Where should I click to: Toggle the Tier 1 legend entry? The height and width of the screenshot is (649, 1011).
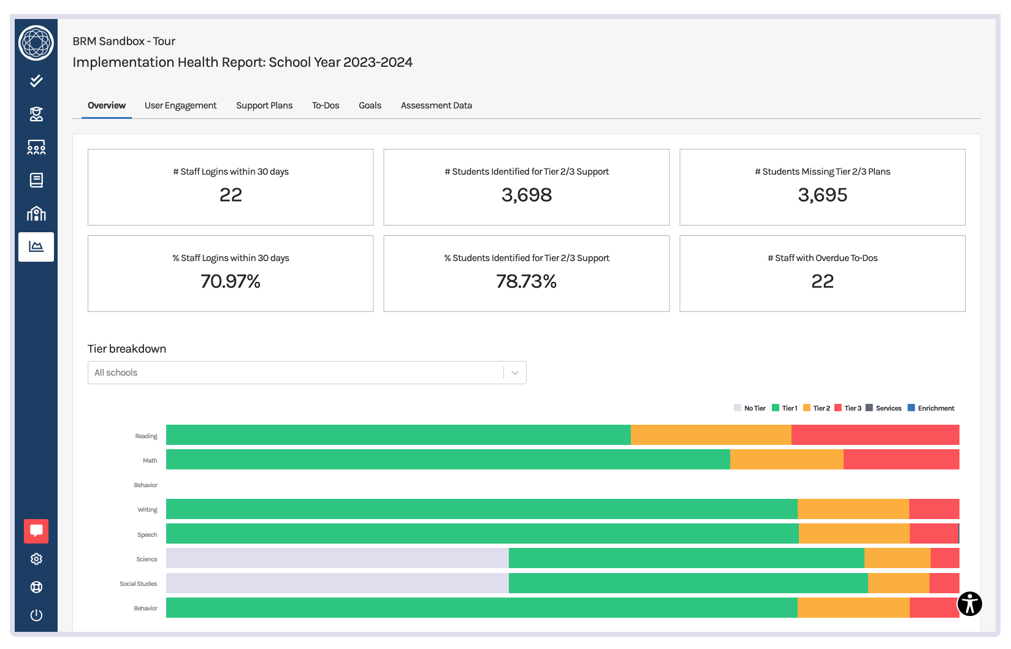[784, 408]
